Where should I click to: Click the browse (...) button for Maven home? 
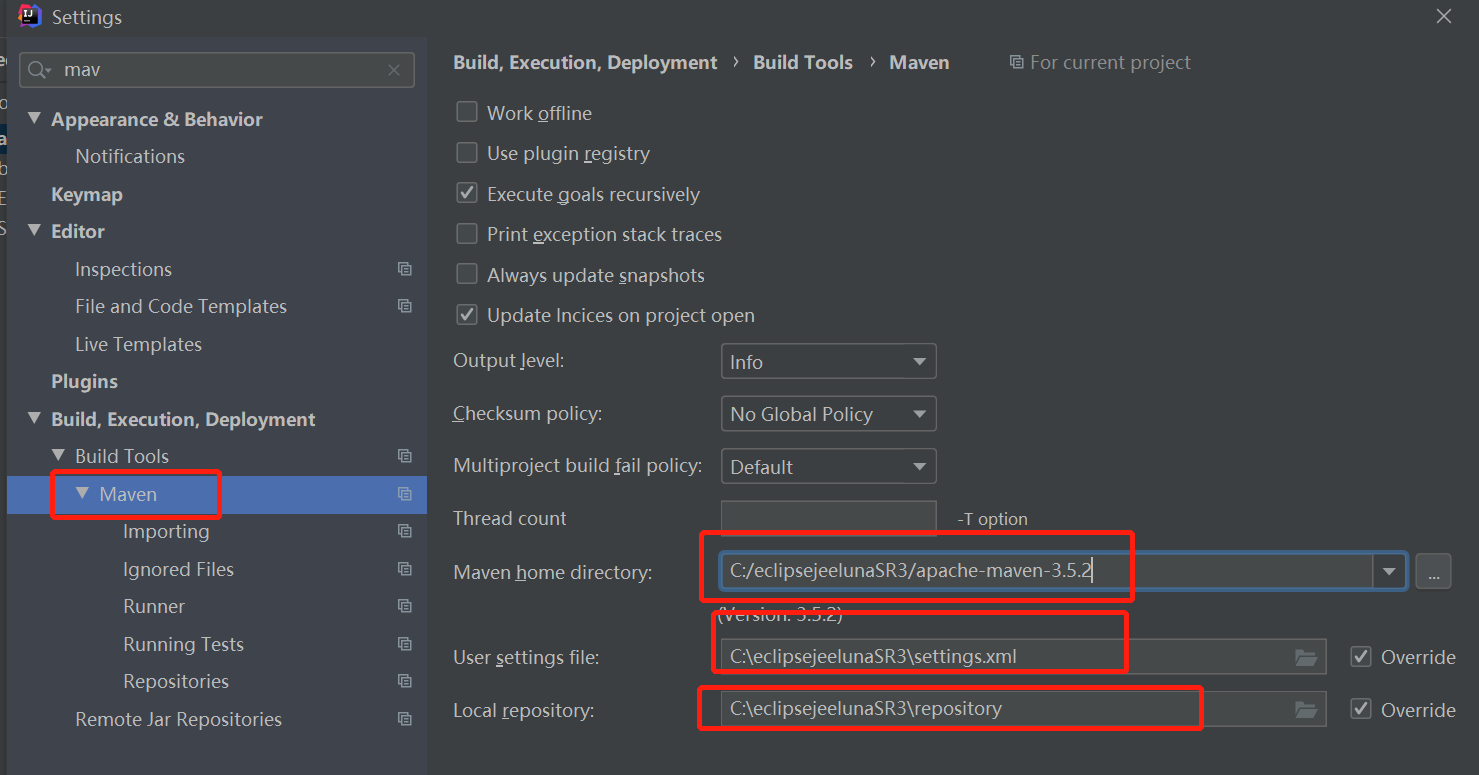pos(1433,572)
